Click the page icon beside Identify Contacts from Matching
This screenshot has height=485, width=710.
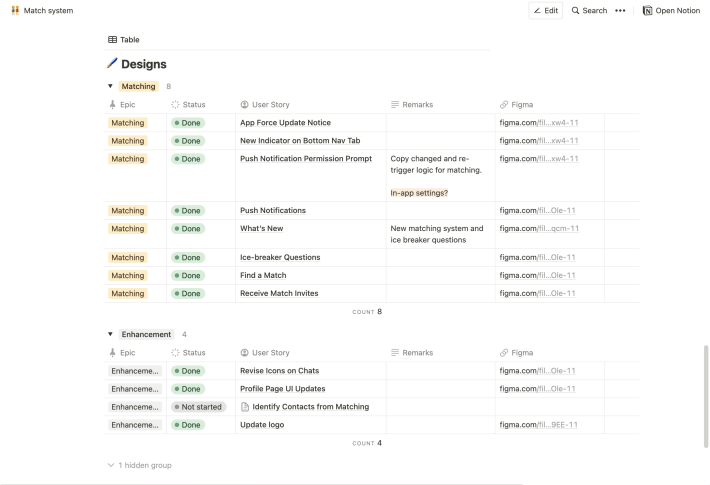245,407
